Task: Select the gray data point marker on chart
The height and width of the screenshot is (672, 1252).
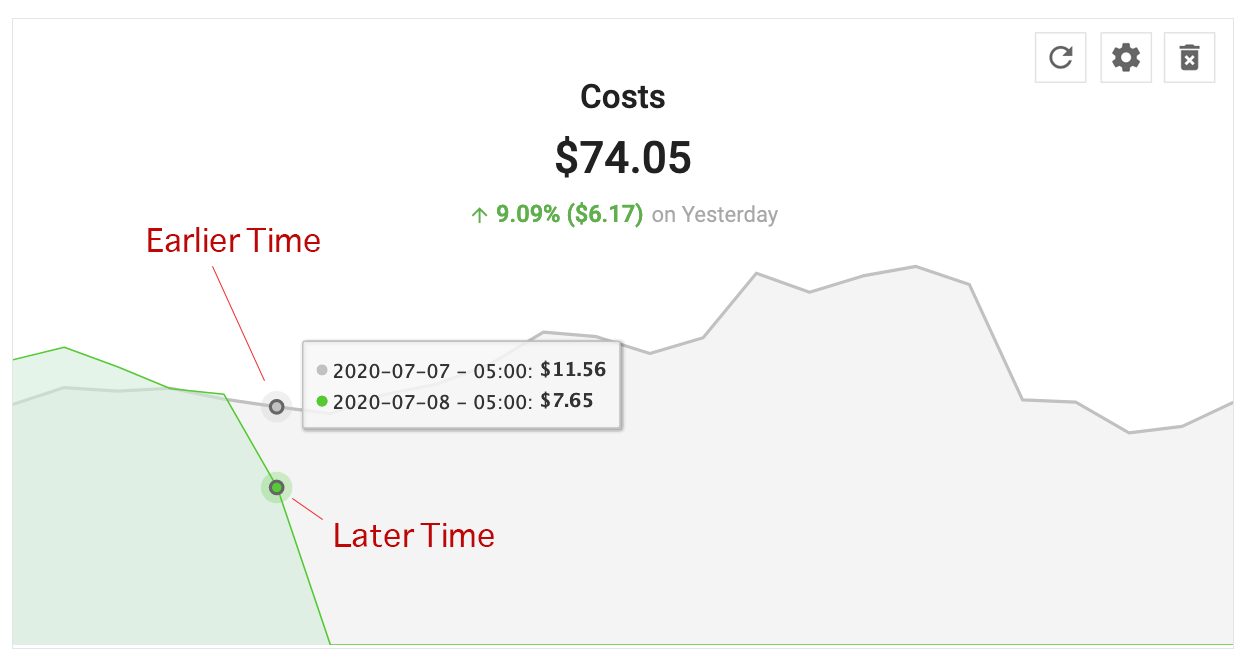Action: (277, 407)
